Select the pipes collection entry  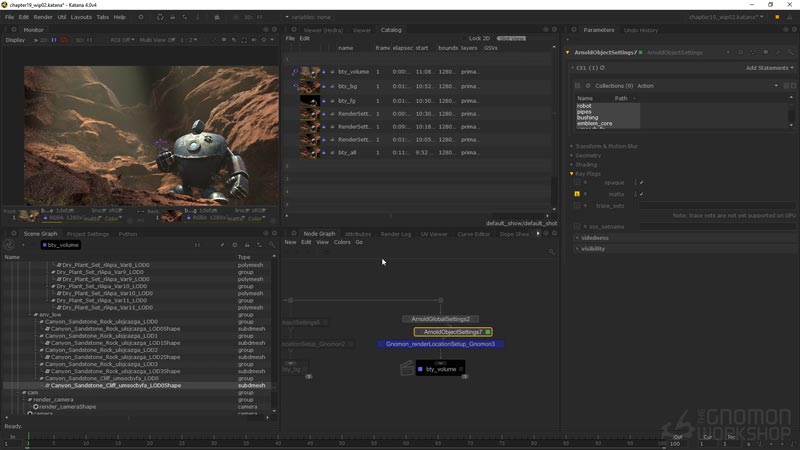coord(584,112)
